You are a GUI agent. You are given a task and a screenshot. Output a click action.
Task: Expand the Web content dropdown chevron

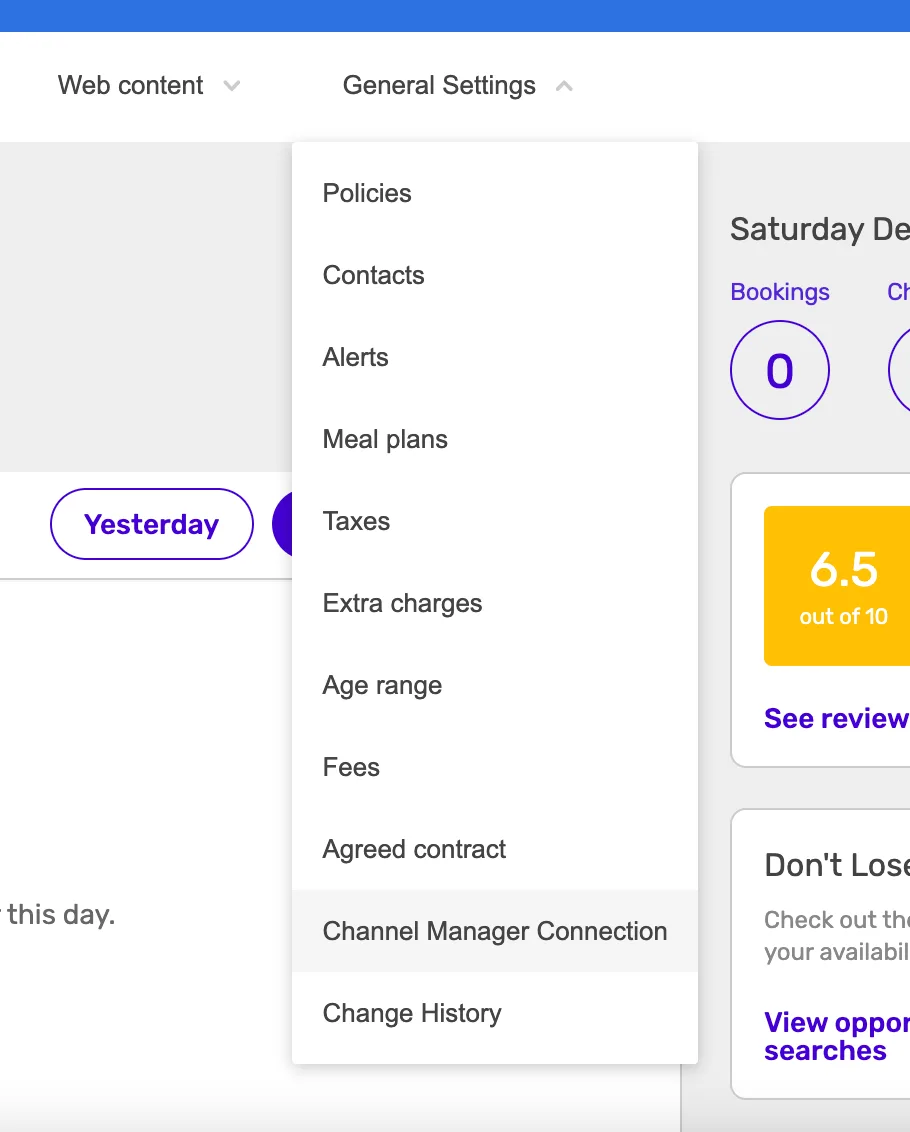[x=232, y=86]
